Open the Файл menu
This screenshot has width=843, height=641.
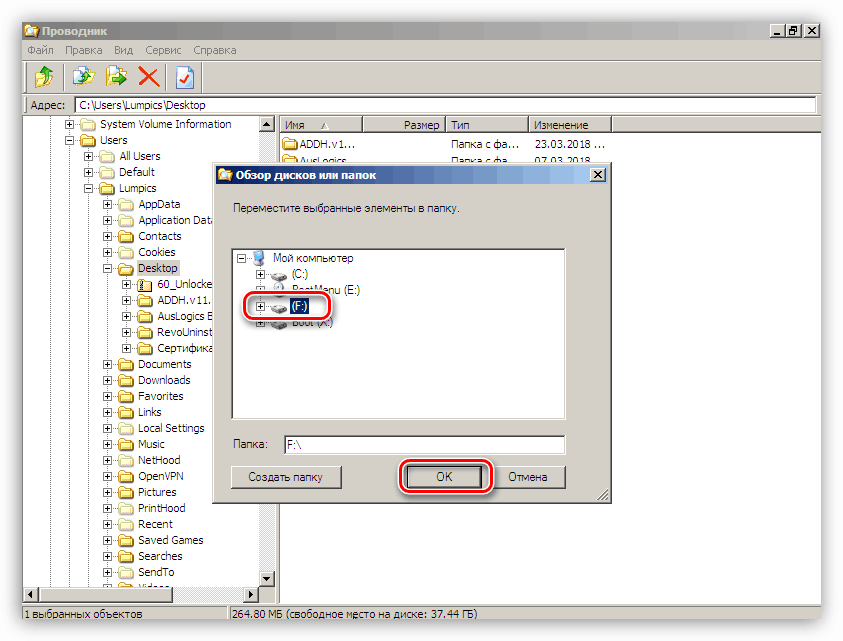[40, 50]
